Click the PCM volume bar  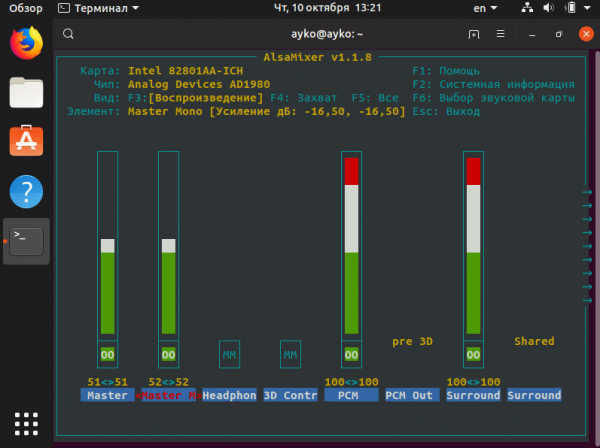tap(351, 246)
